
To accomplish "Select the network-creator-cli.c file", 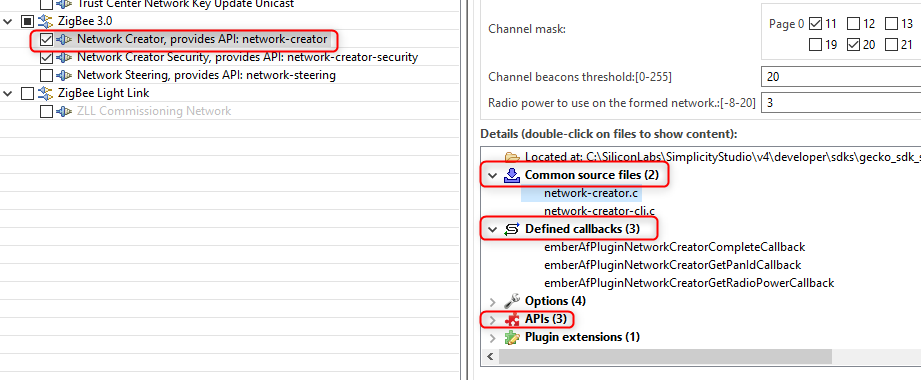I will coord(599,211).
